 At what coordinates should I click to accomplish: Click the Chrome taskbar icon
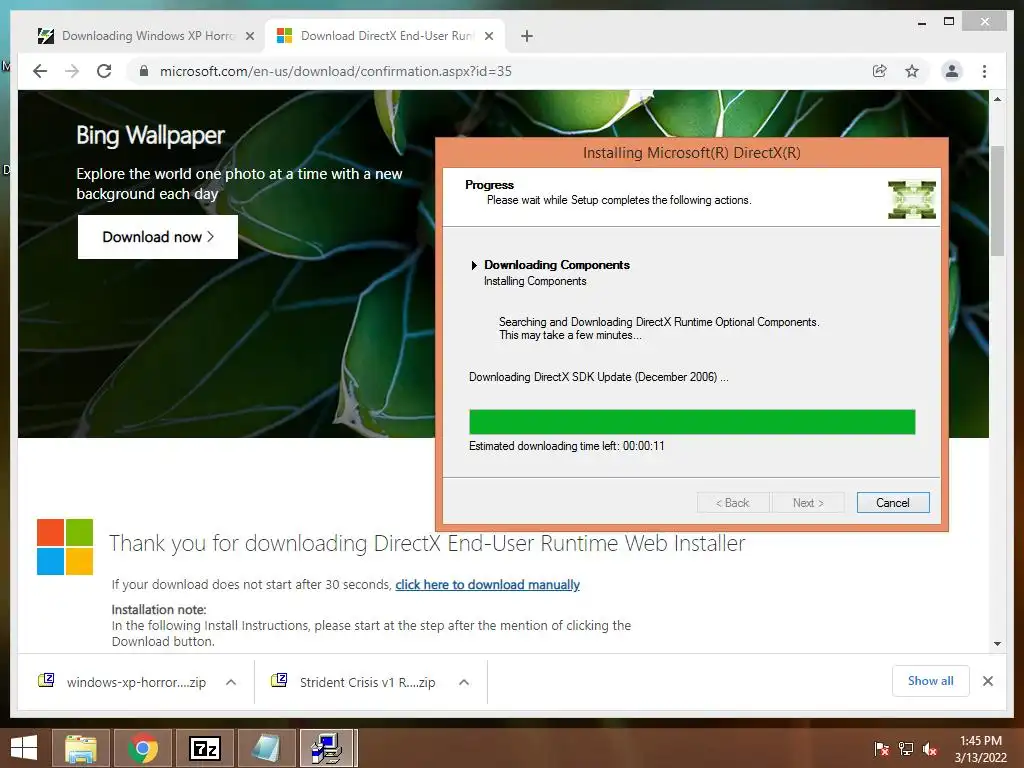[143, 748]
